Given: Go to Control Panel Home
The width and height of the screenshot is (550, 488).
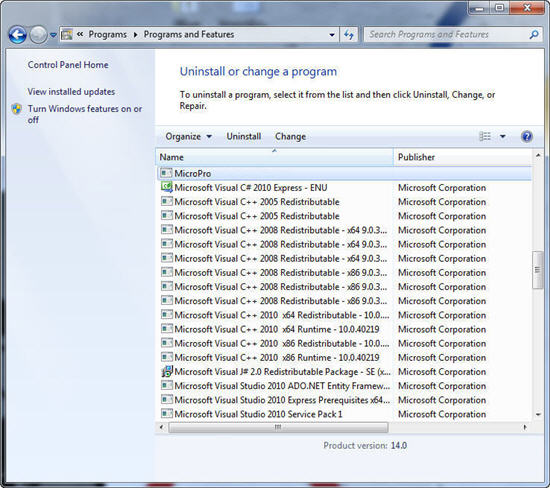Looking at the screenshot, I should (68, 65).
